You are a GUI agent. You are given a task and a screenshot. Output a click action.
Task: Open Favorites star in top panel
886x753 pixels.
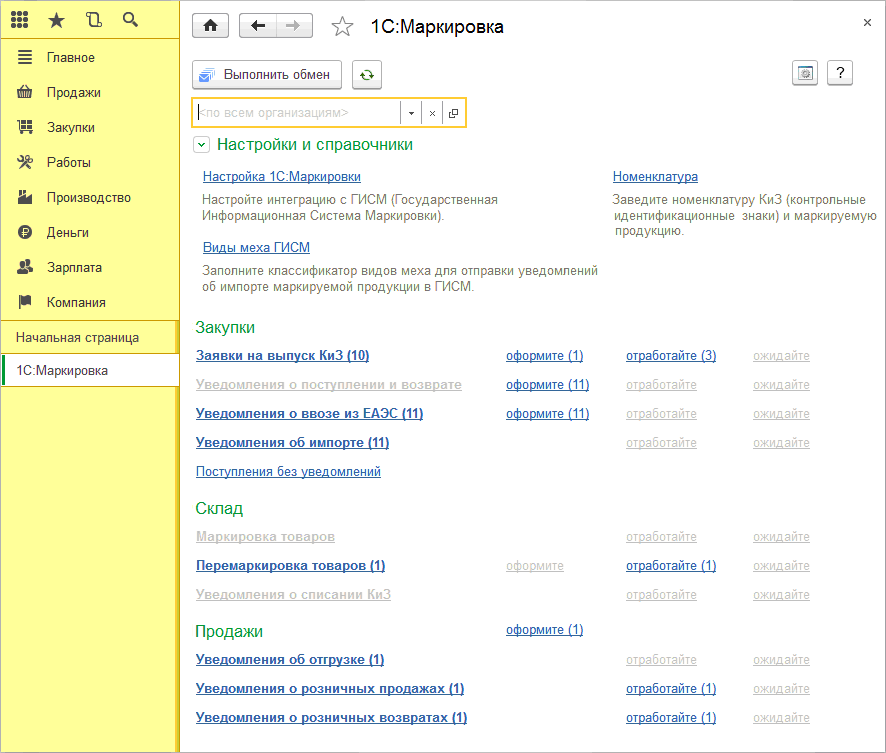[x=57, y=20]
